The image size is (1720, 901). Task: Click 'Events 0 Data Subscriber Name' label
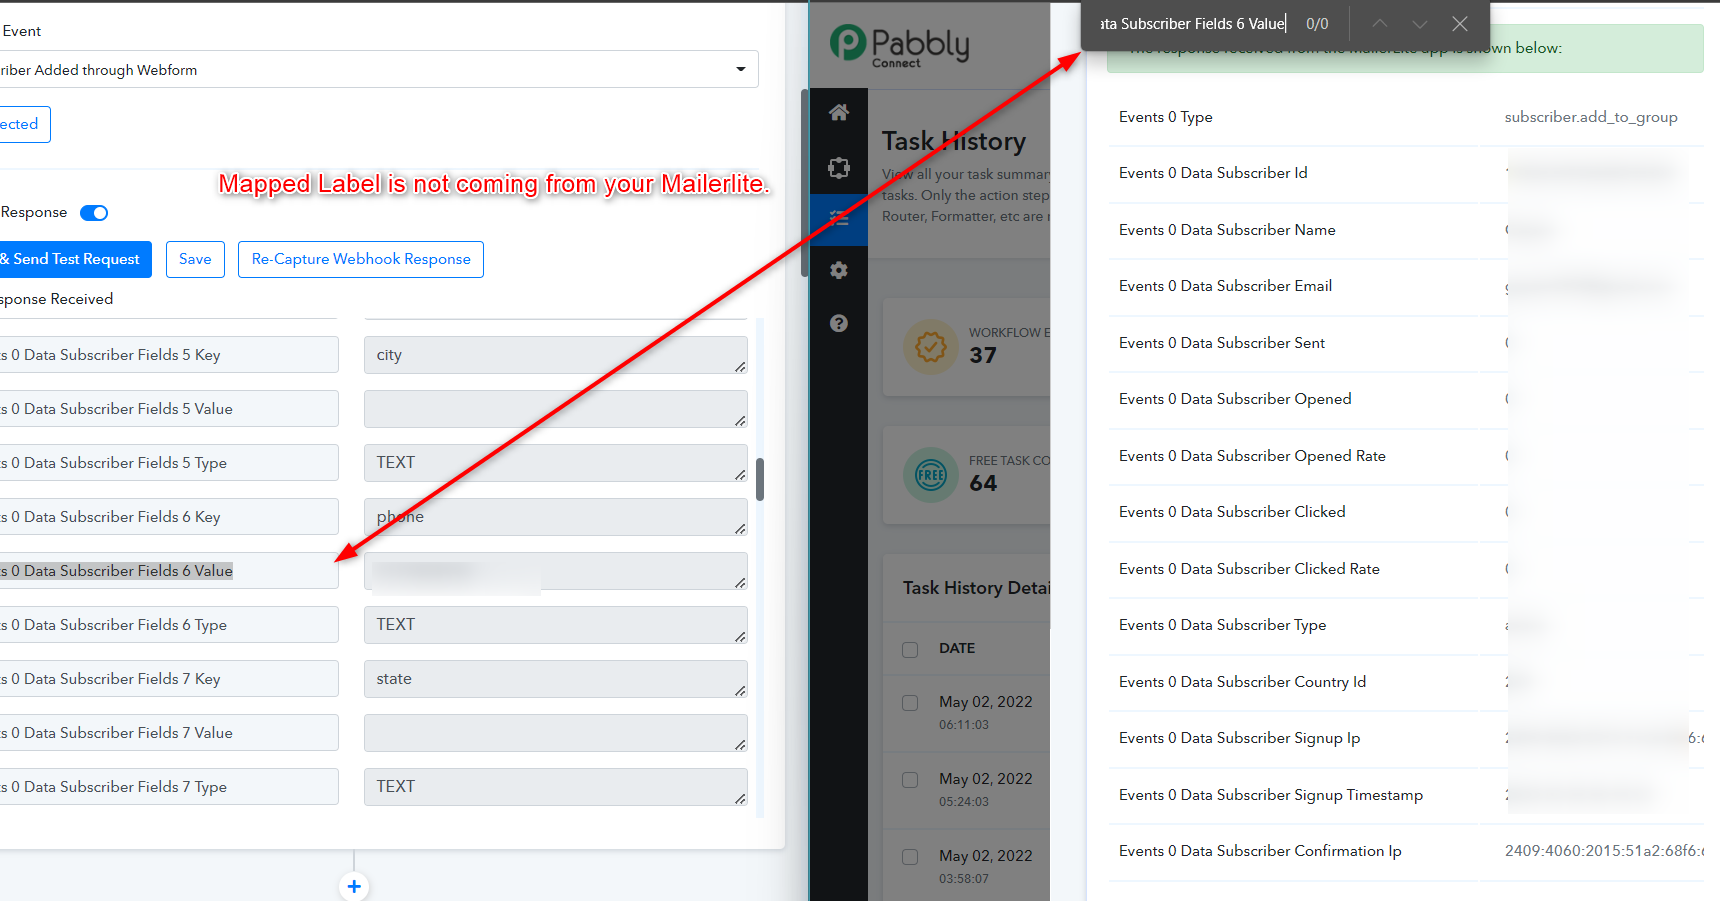click(1227, 230)
